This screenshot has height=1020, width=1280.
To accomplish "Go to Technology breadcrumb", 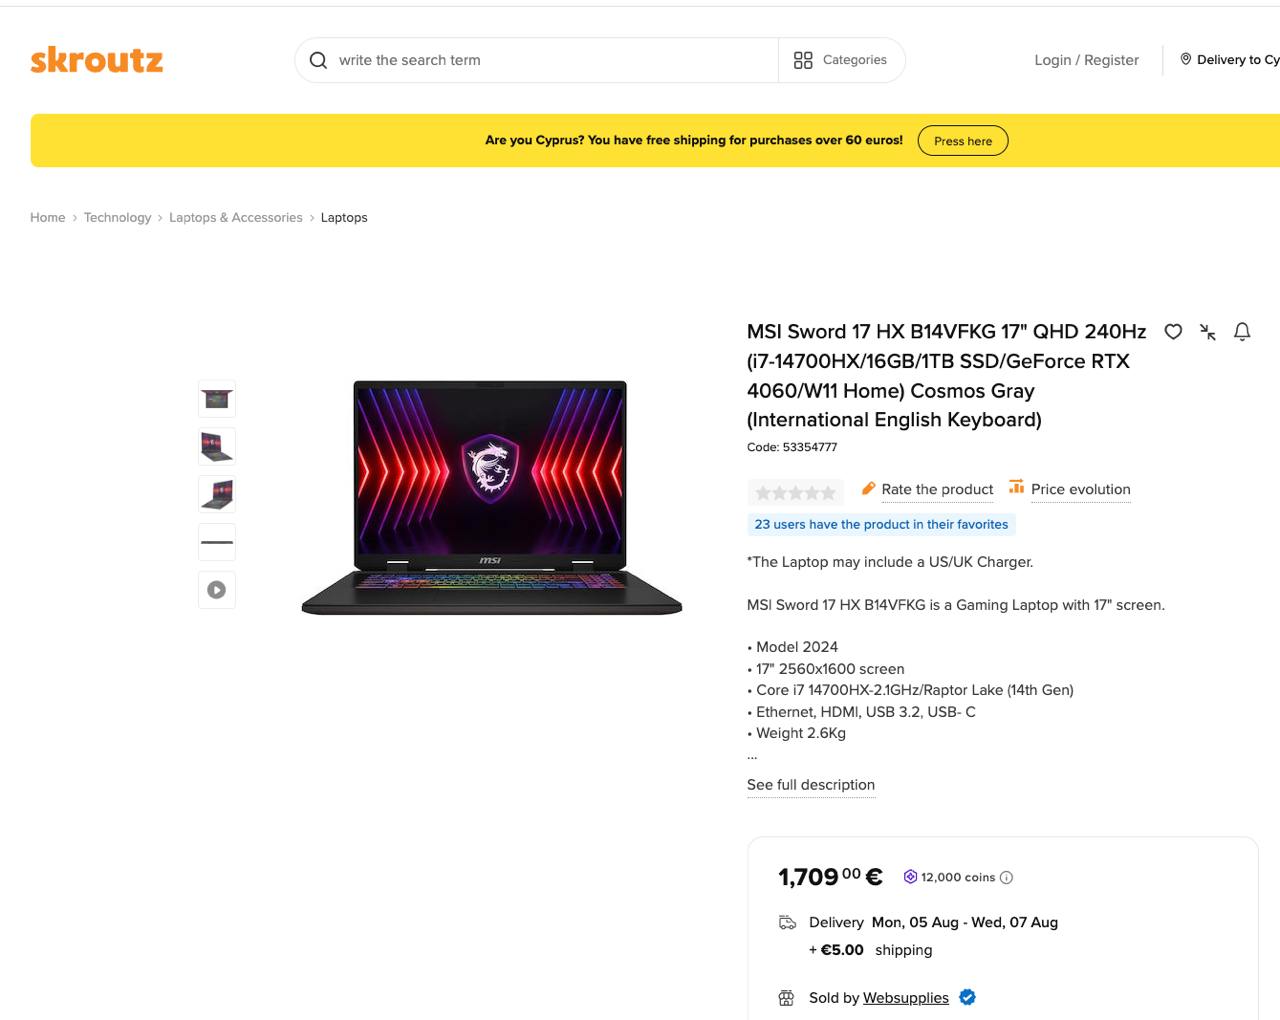I will 117,218.
